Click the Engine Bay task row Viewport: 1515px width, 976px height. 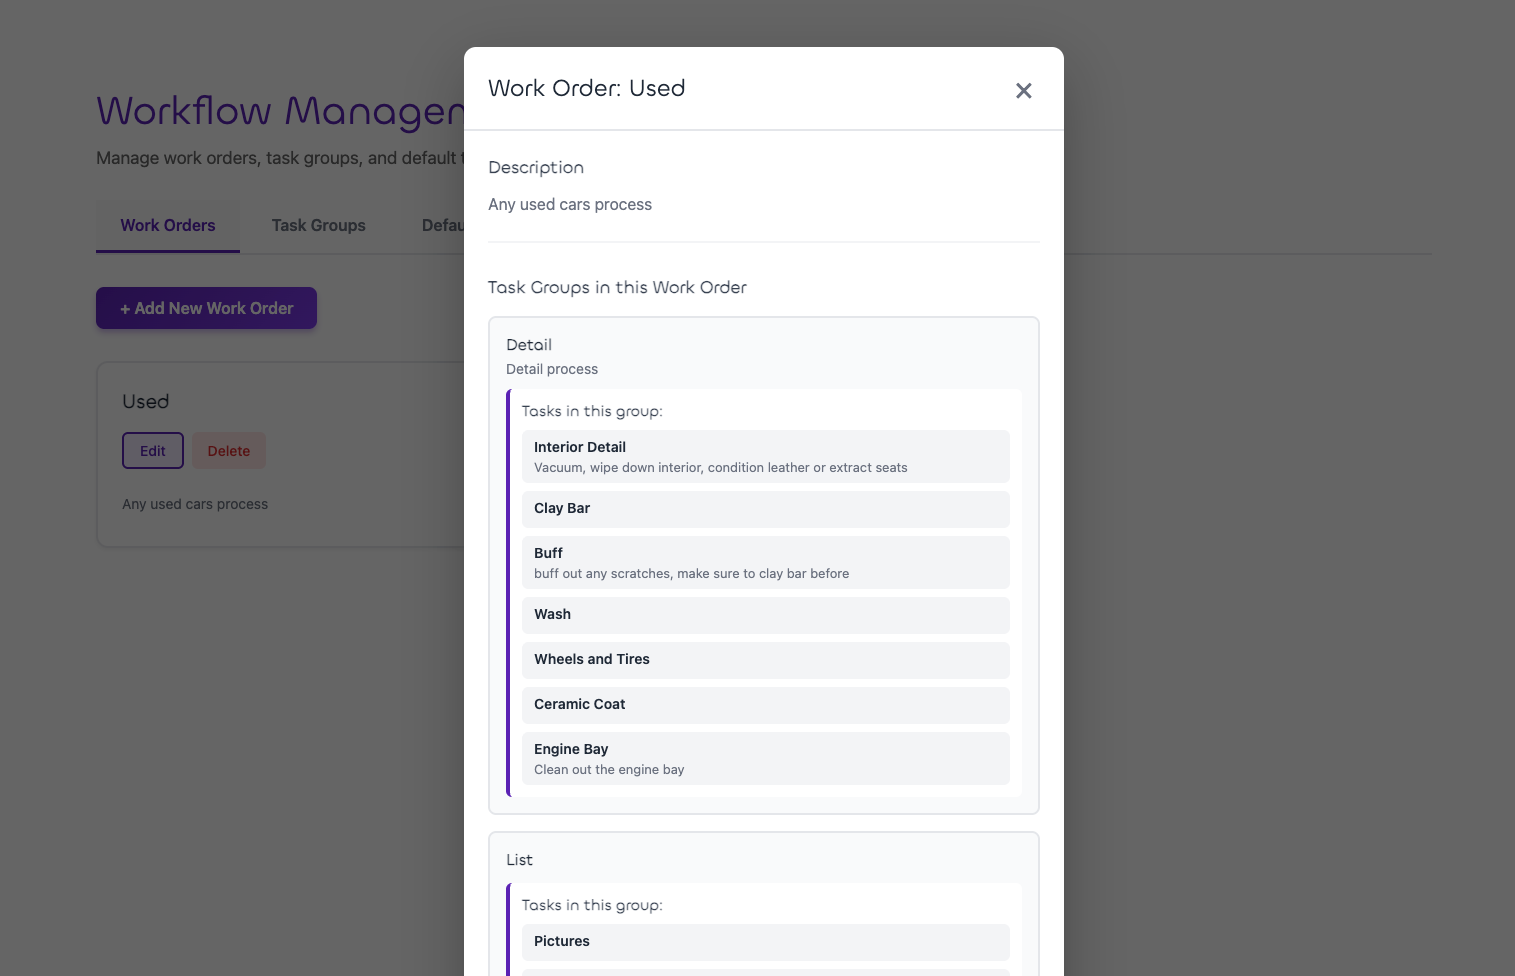point(765,758)
